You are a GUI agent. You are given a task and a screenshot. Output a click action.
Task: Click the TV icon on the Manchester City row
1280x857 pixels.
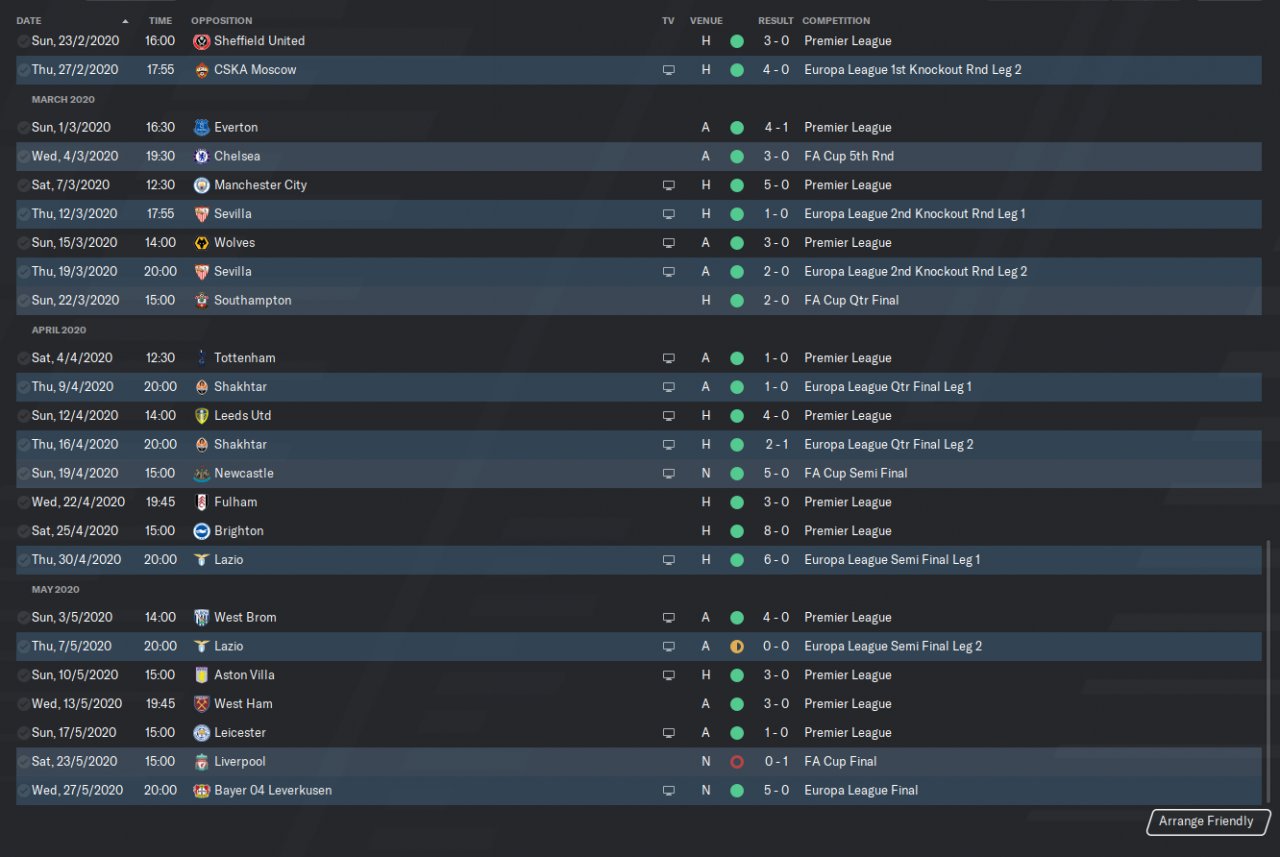(x=669, y=186)
